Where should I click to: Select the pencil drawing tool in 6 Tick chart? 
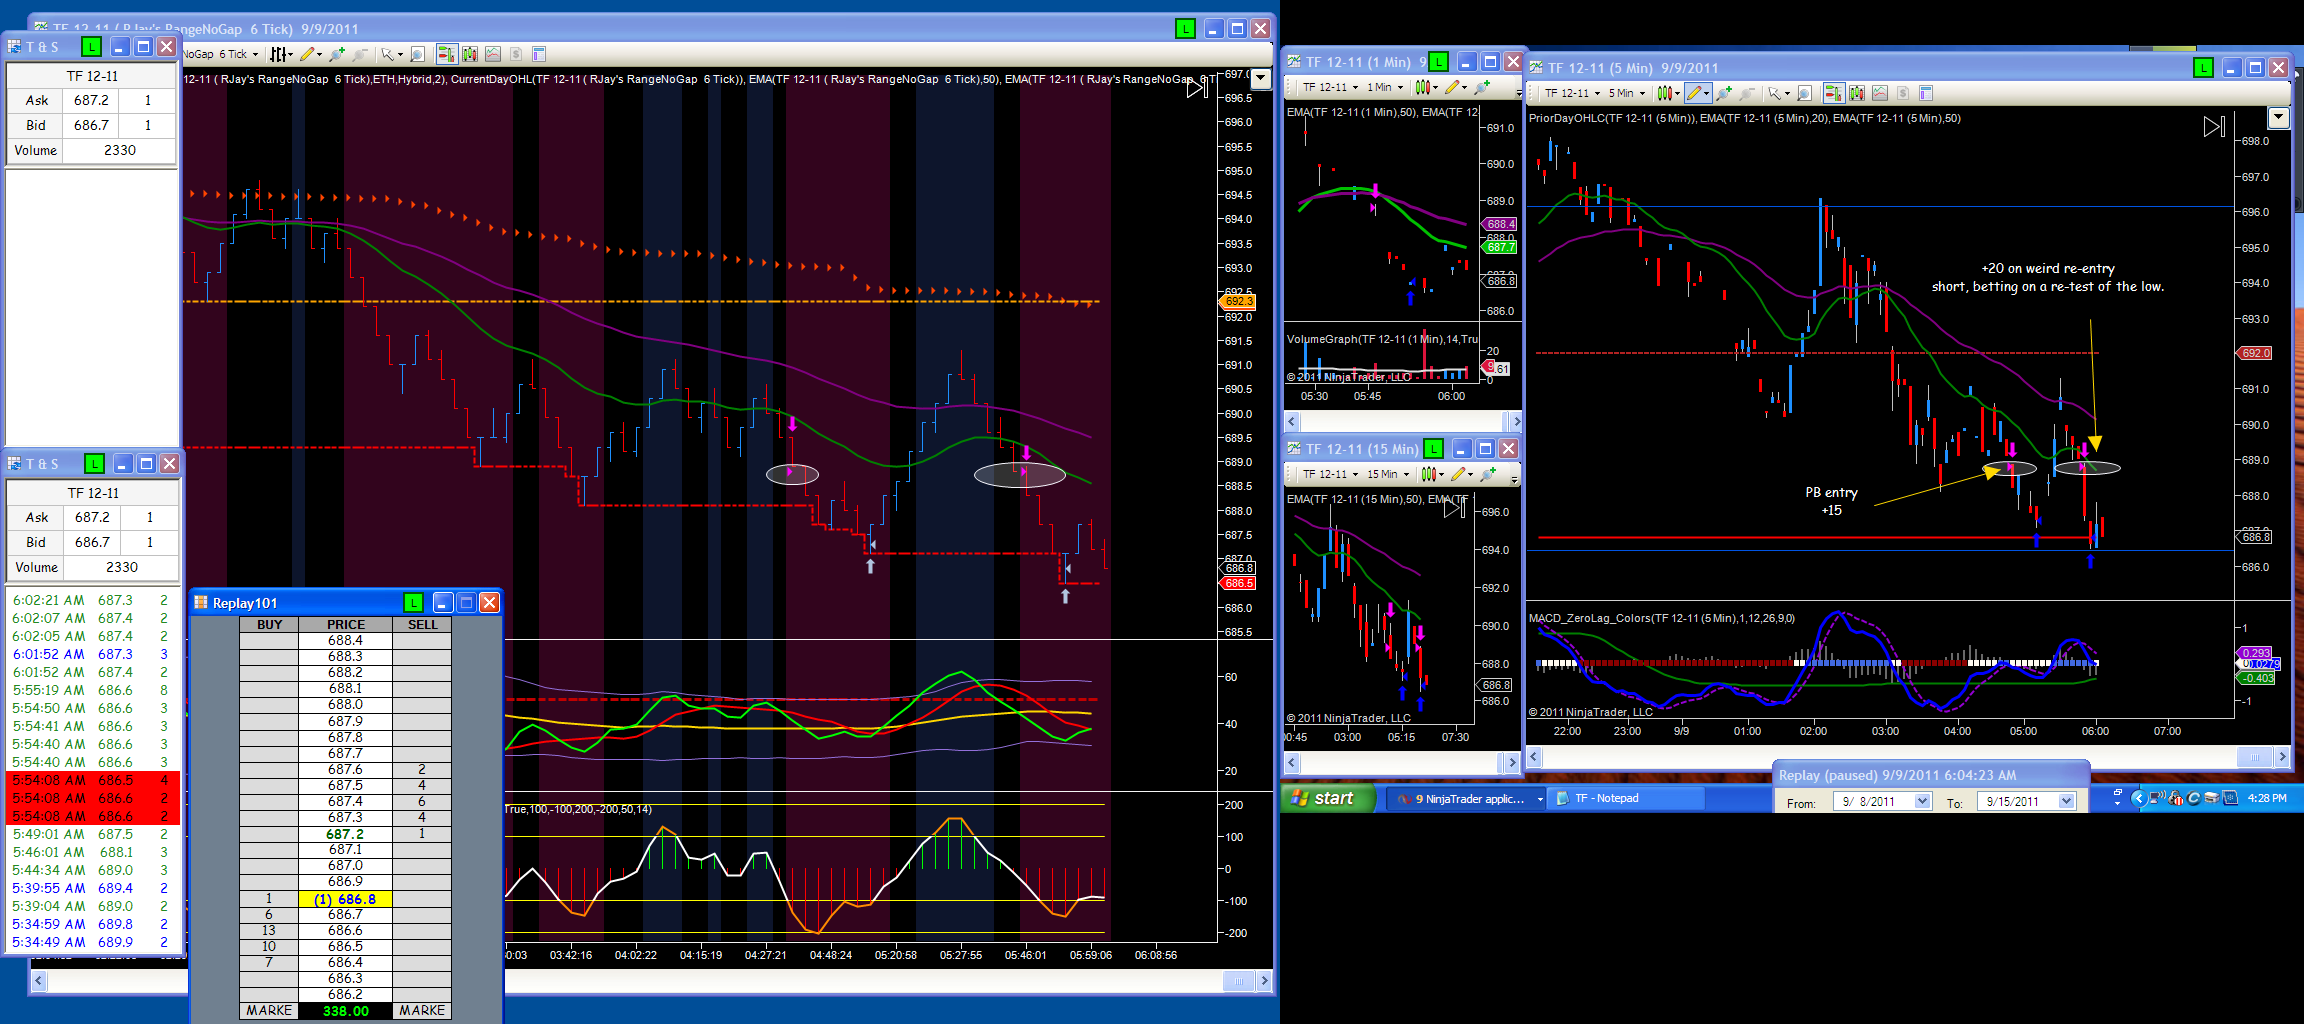point(309,54)
